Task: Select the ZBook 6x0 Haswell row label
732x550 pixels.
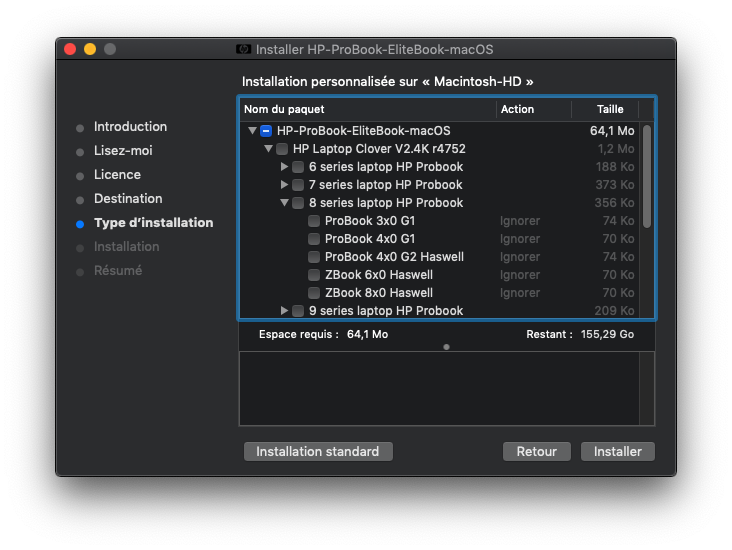Action: 379,275
